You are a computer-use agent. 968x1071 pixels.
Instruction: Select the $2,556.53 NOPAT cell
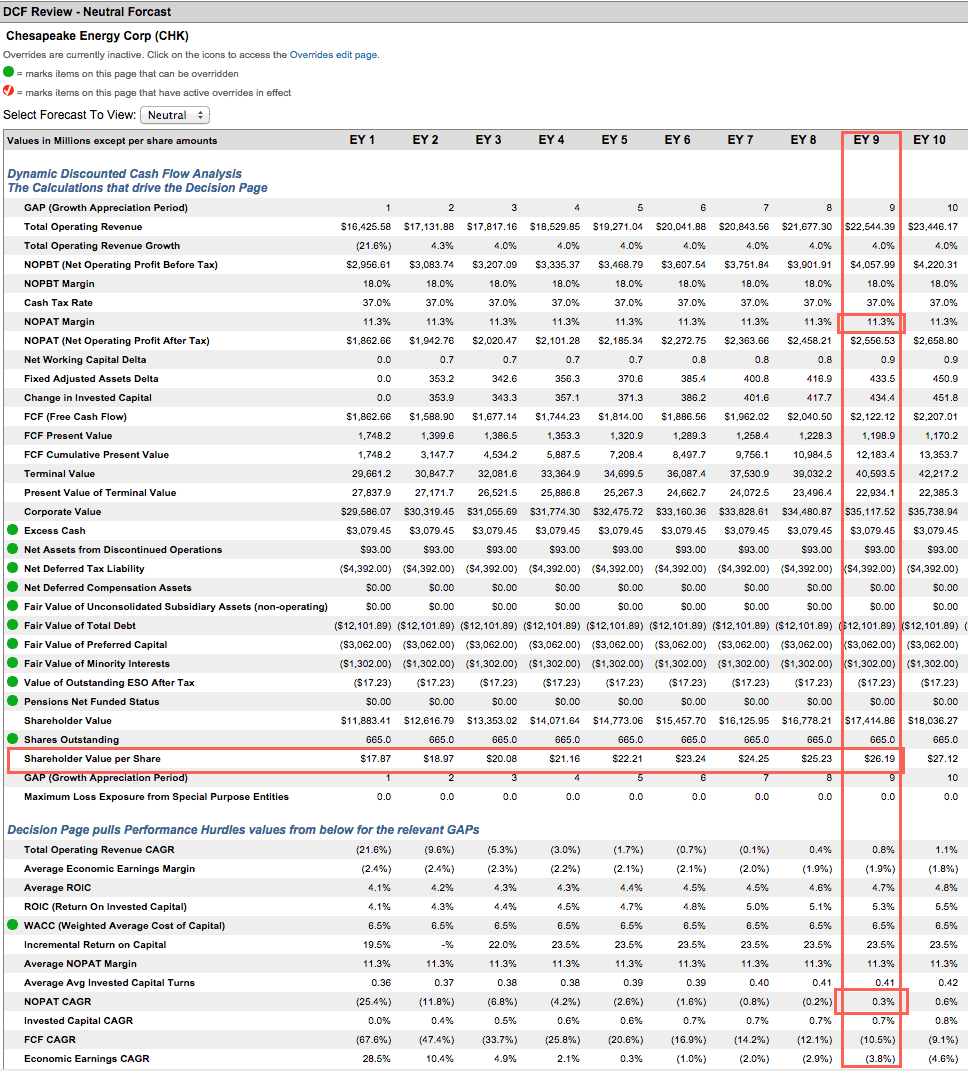[872, 341]
